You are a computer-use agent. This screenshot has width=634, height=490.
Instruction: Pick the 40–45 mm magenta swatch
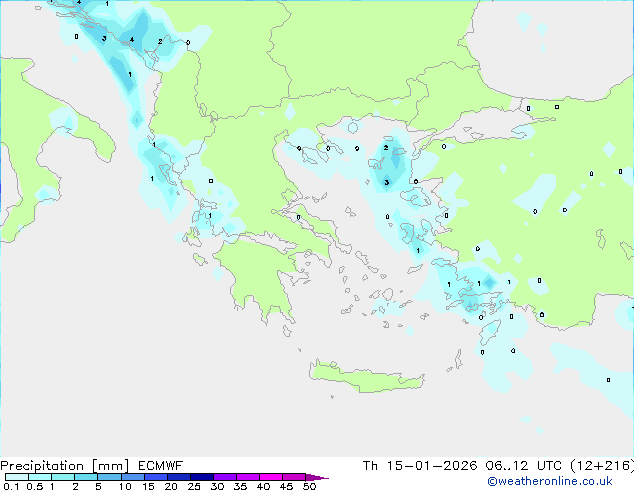271,477
